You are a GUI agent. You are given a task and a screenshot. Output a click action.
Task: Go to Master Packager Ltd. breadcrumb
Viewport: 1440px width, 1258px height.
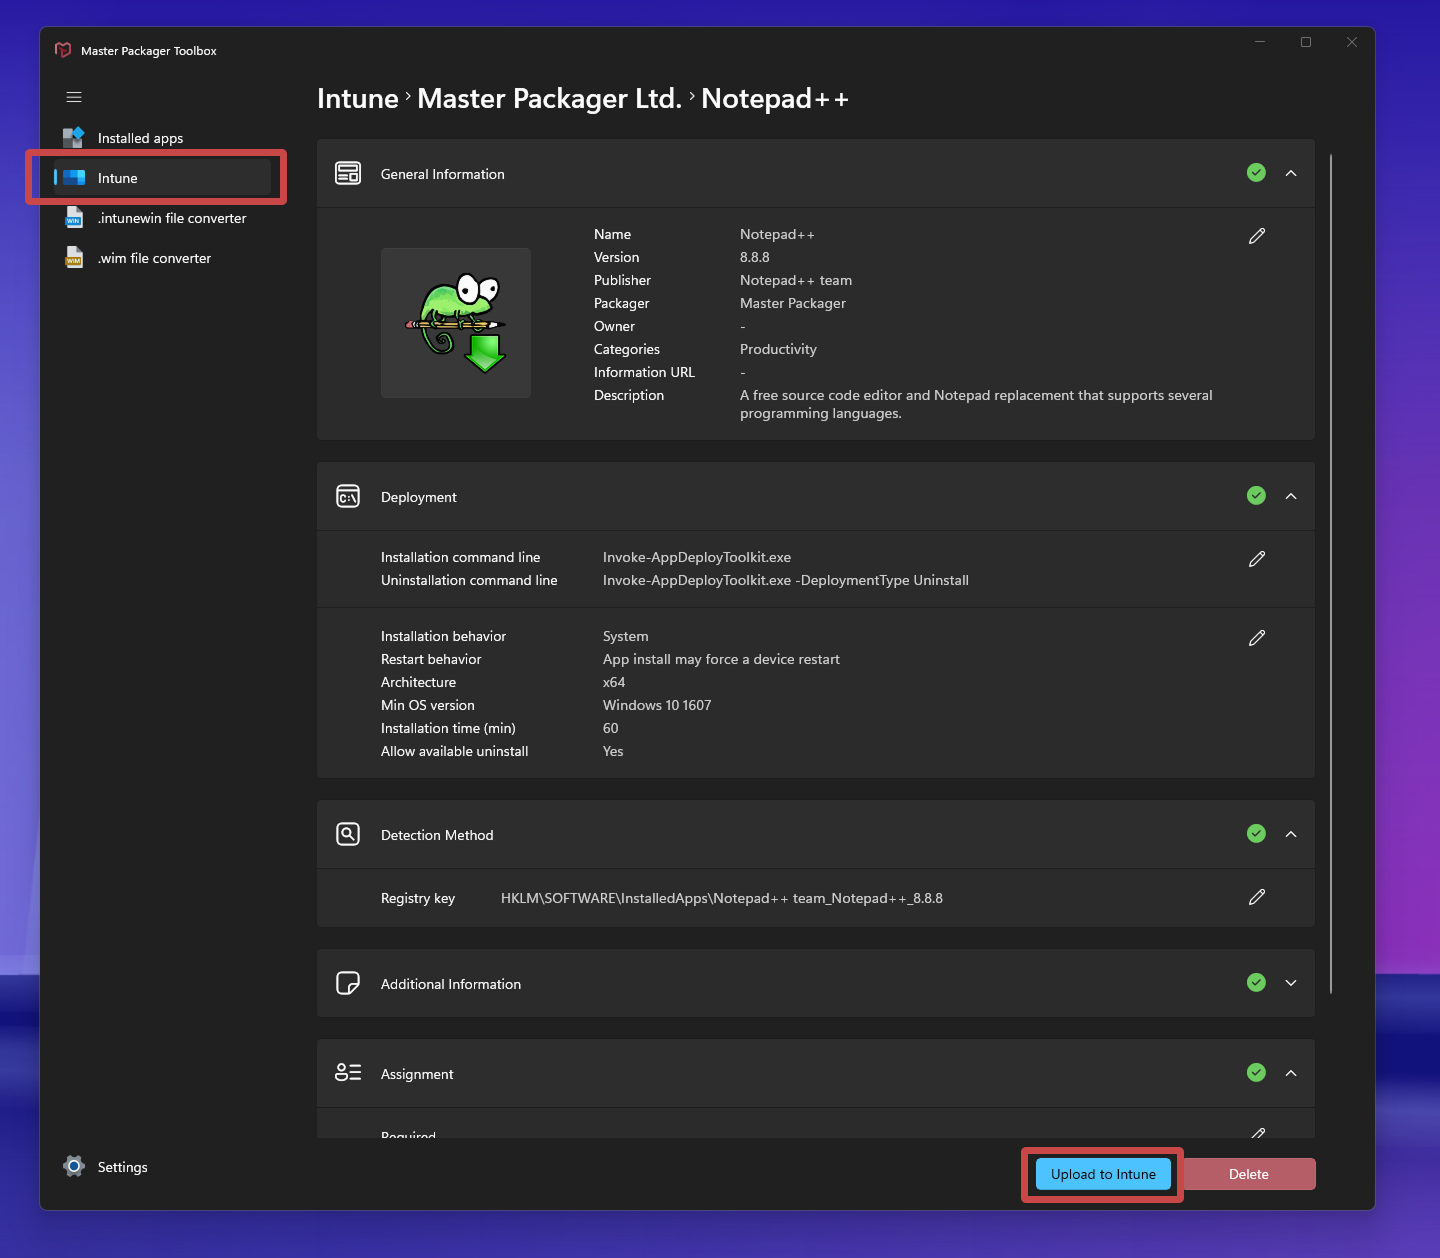(x=549, y=99)
